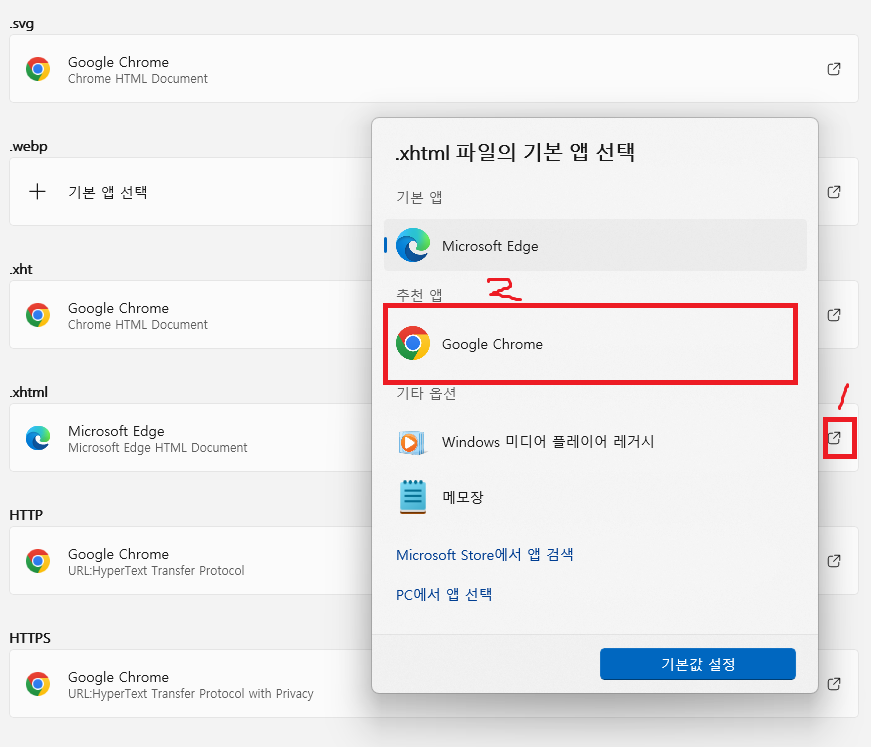Click 기본 앱 선택 text for .webp
Screen dimensions: 871x747
(x=107, y=192)
